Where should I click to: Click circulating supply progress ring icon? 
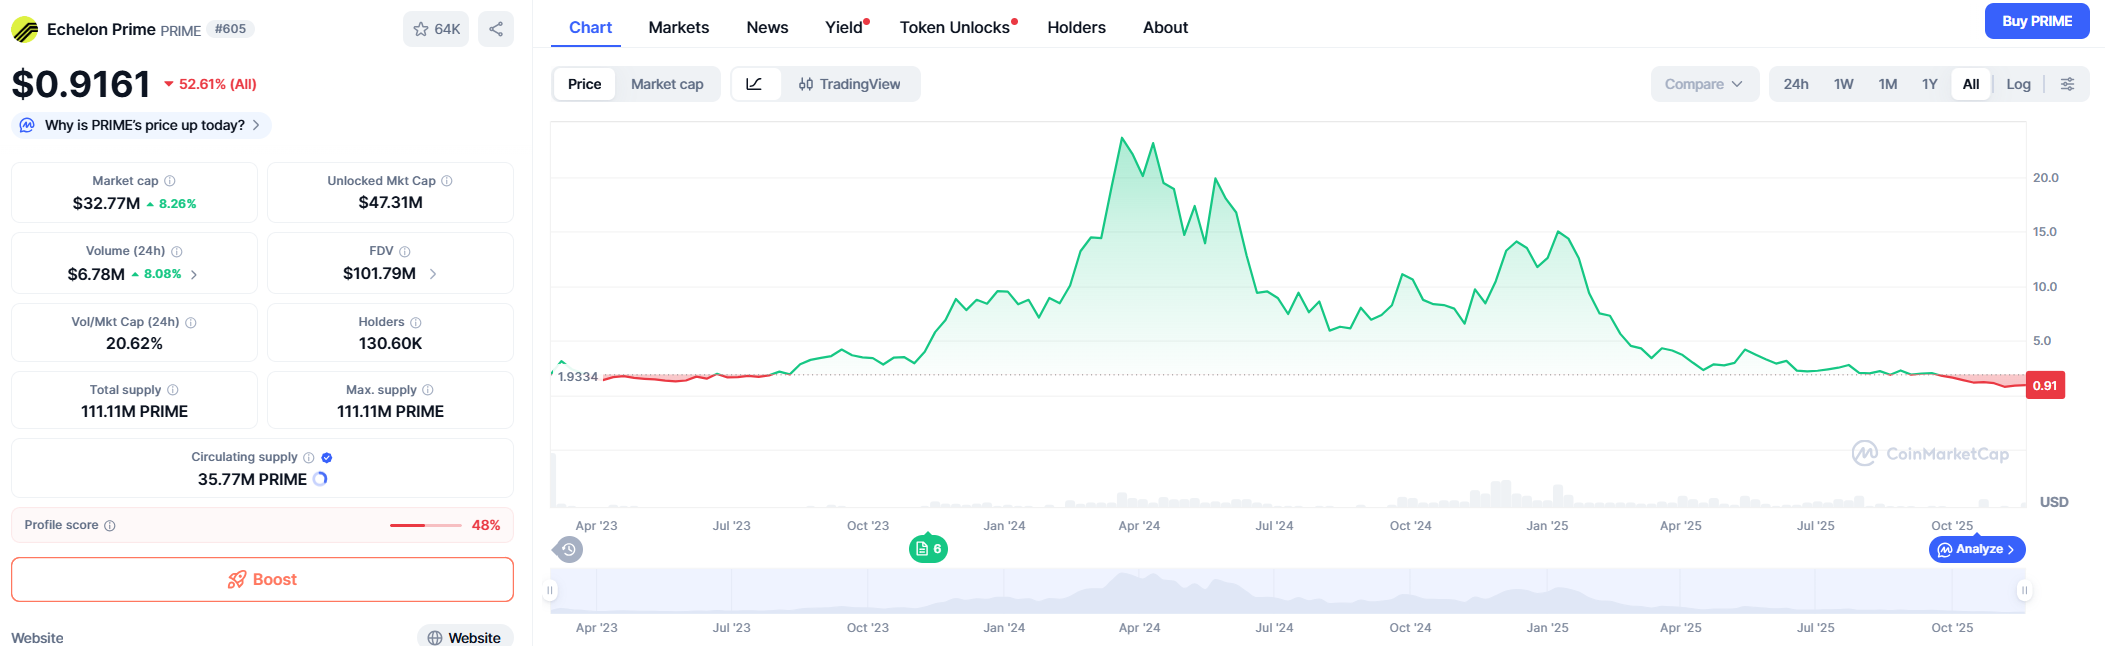320,479
